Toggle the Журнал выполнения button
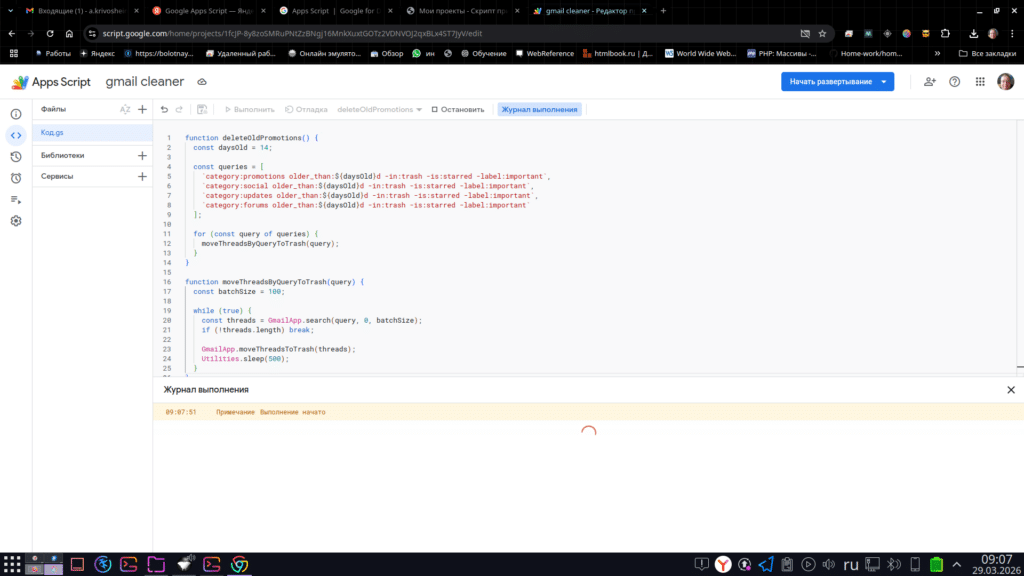Image resolution: width=1024 pixels, height=576 pixels. [x=539, y=110]
